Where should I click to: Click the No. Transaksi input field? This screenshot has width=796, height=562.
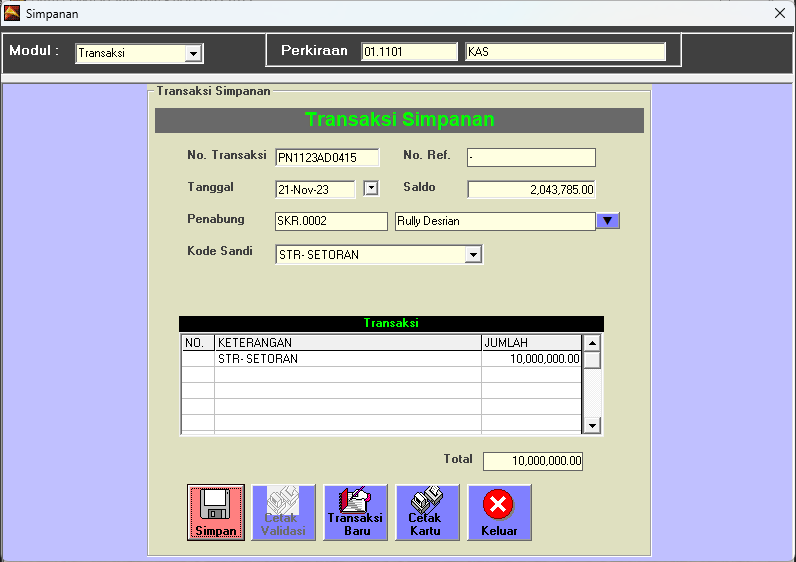point(327,157)
